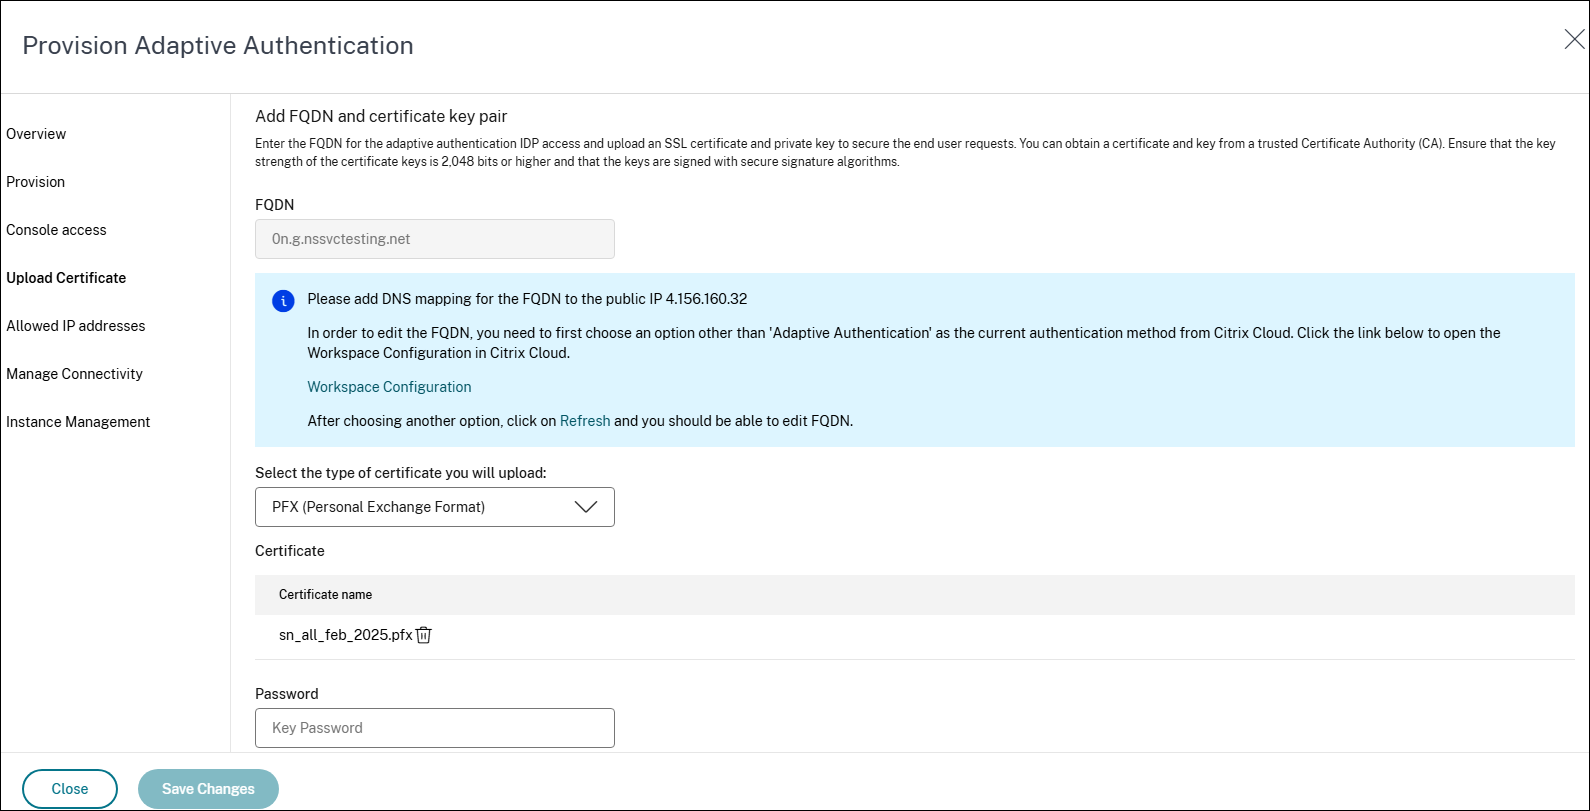1590x811 pixels.
Task: Navigate to Allowed IP addresses
Action: pos(76,326)
